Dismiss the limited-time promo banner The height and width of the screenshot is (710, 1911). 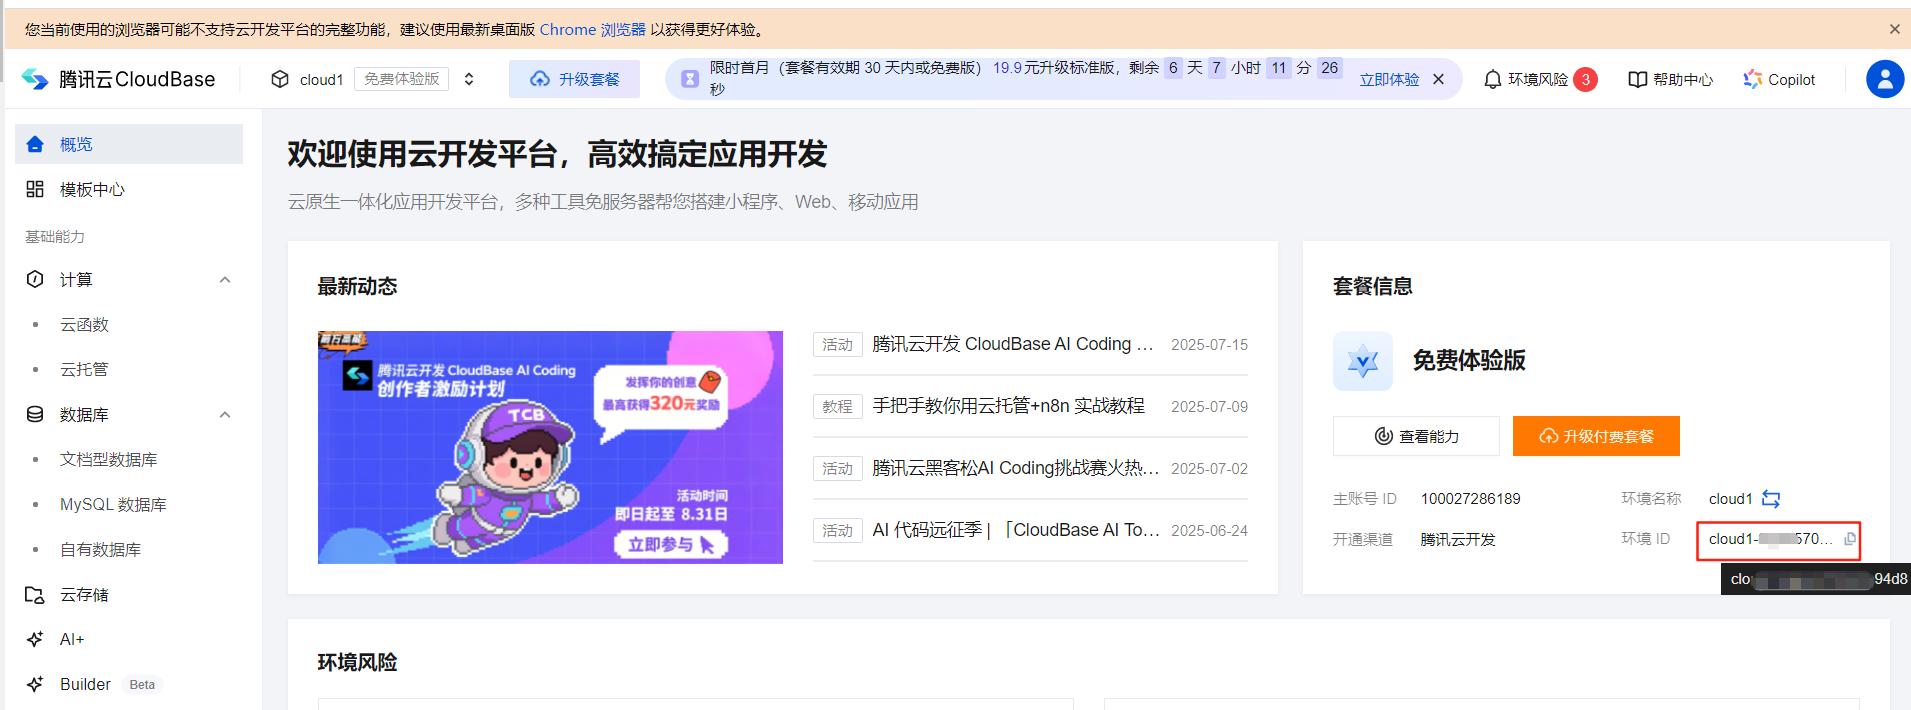coord(1438,79)
